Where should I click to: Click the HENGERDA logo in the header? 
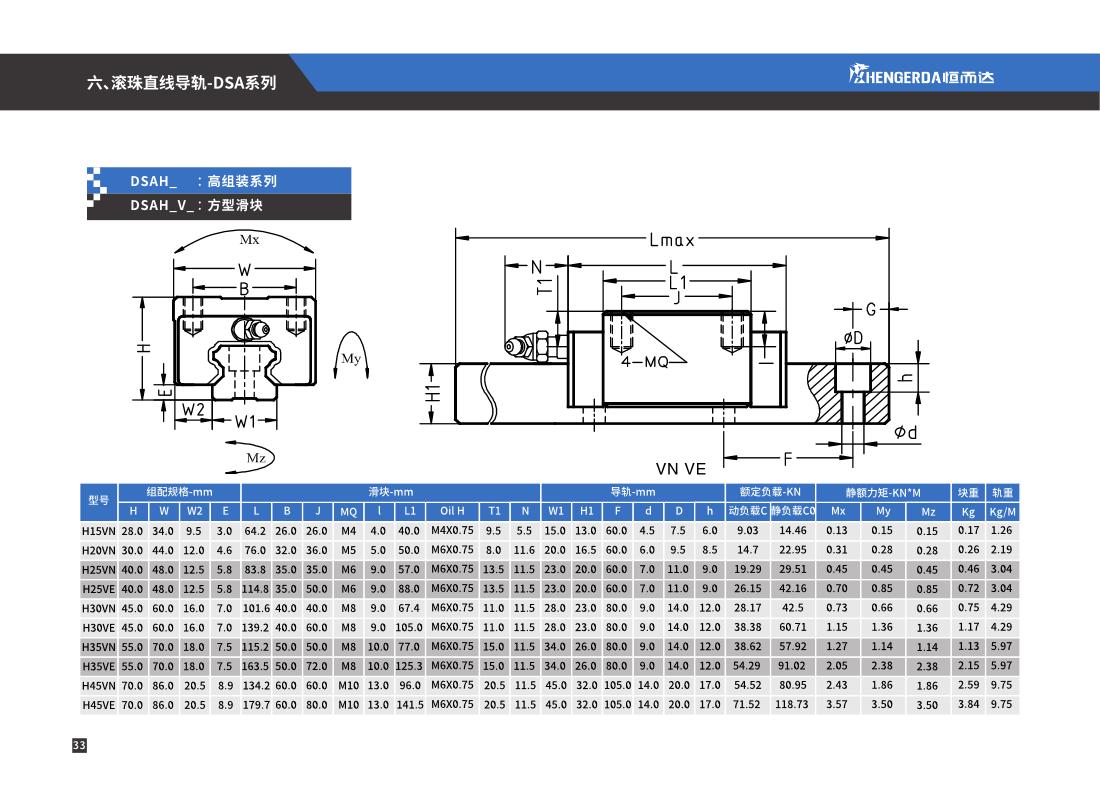point(921,77)
